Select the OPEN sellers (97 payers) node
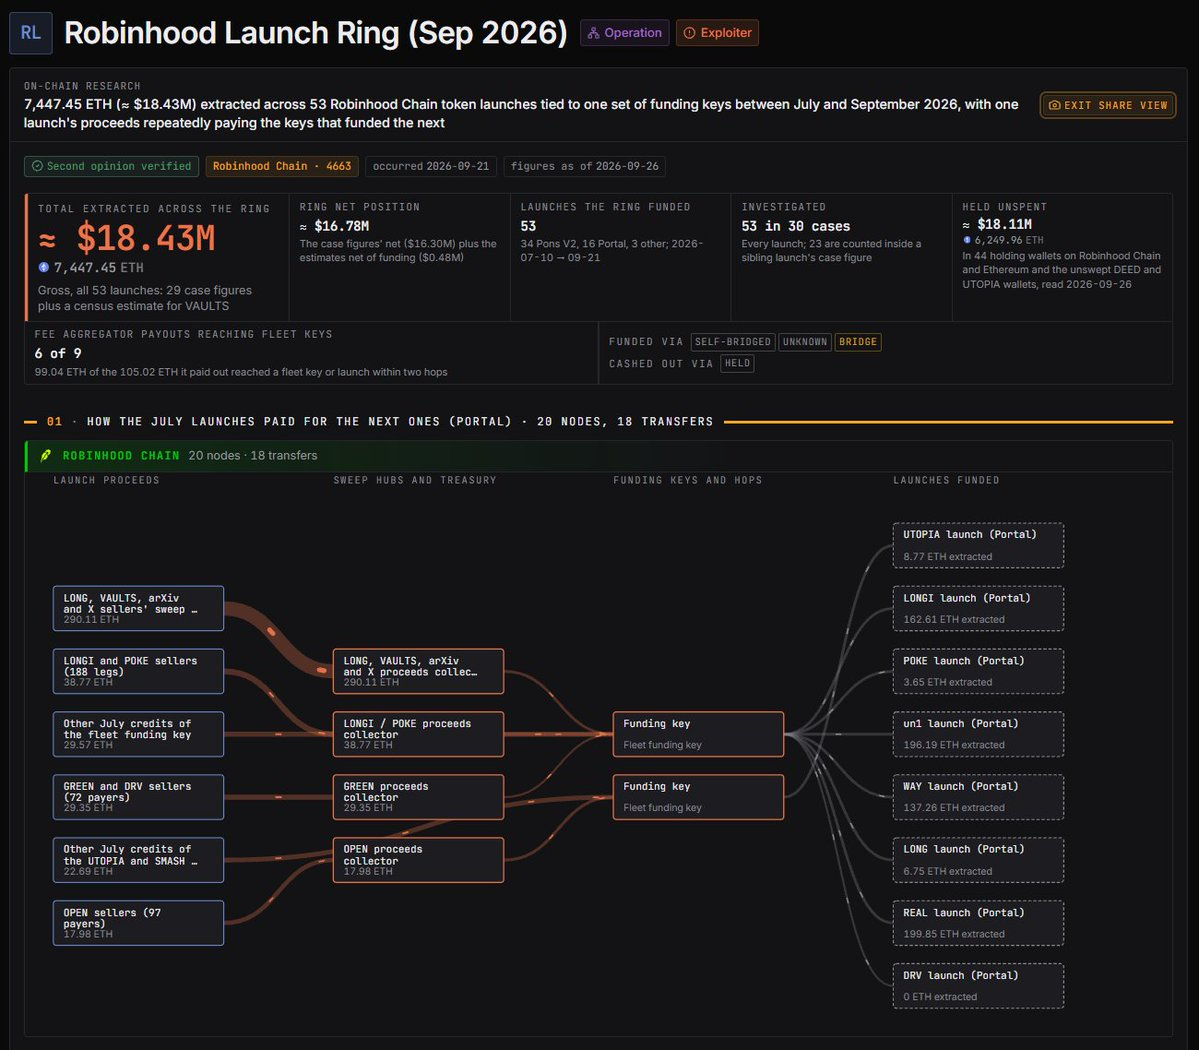 click(138, 923)
